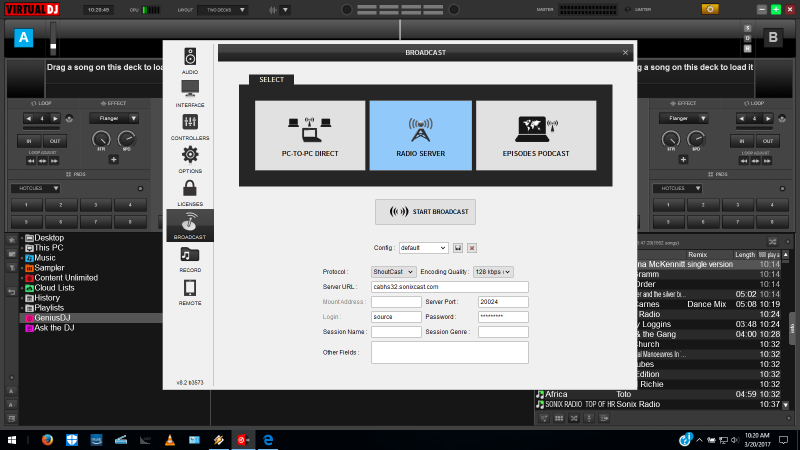Viewport: 800px width, 450px height.
Task: Open the Layout Two Decks dropdown
Action: pyautogui.click(x=223, y=10)
